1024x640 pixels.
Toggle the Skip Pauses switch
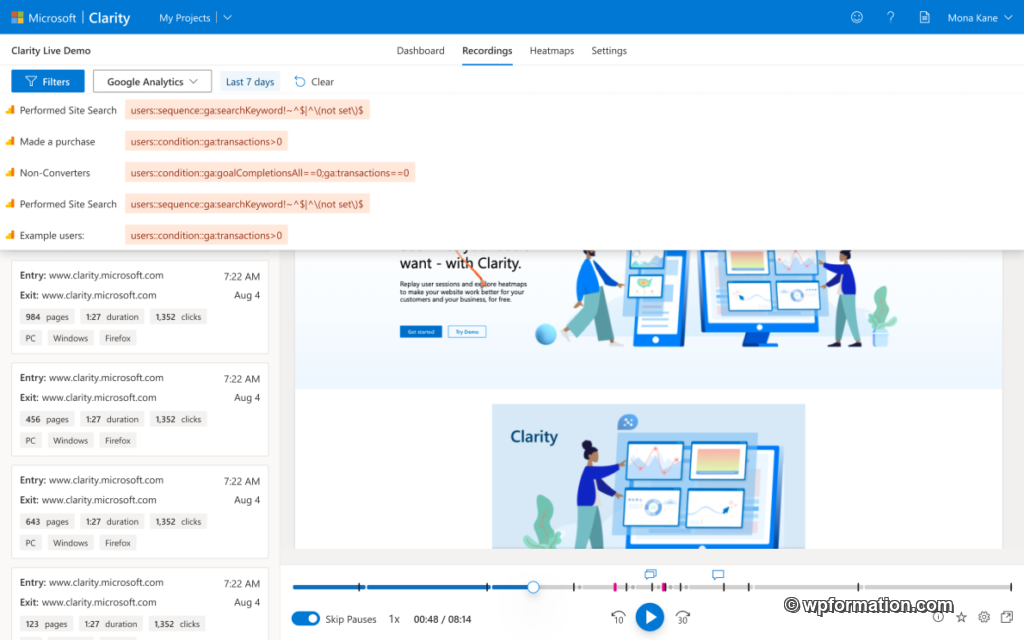(x=305, y=618)
